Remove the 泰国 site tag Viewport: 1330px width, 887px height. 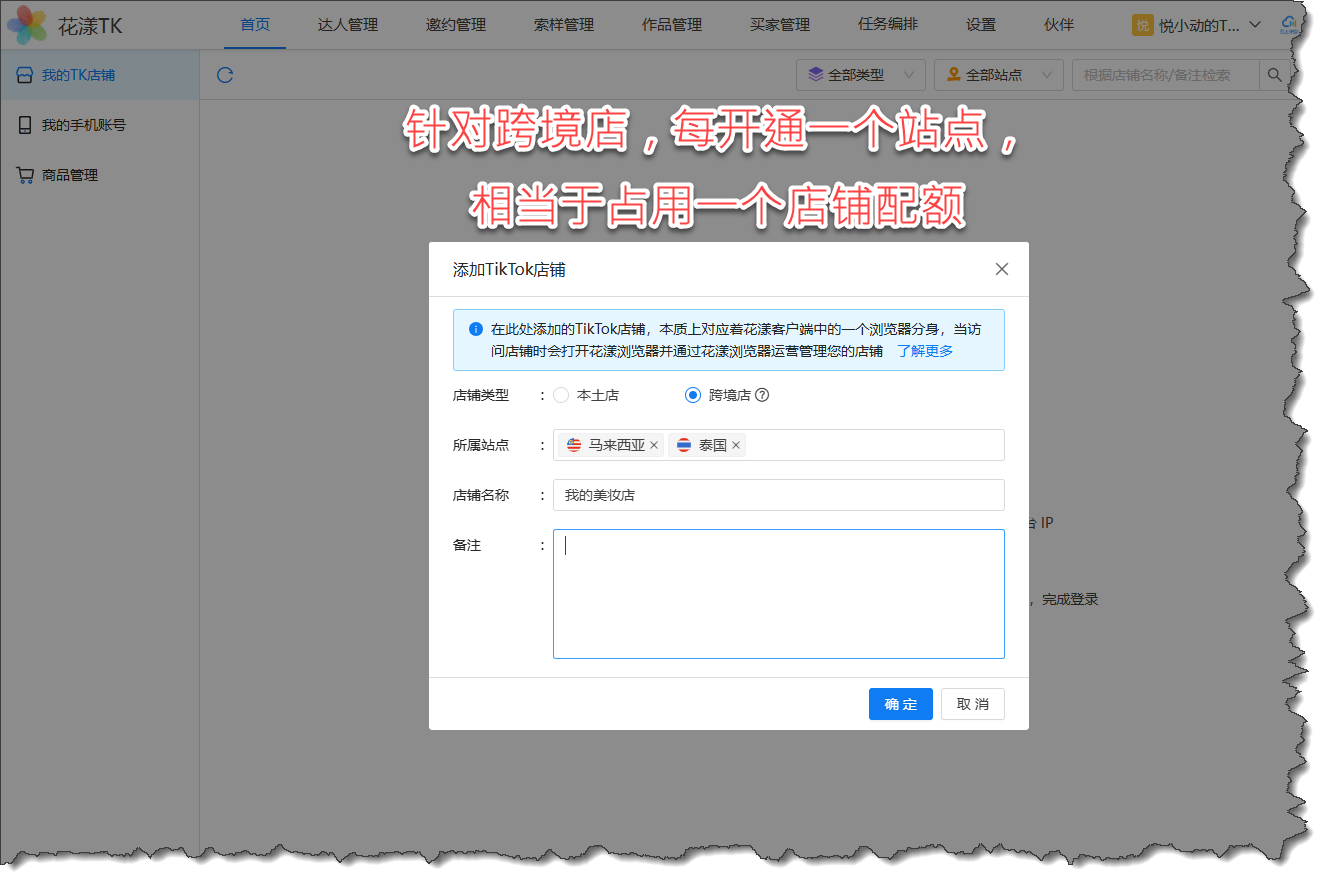[736, 445]
